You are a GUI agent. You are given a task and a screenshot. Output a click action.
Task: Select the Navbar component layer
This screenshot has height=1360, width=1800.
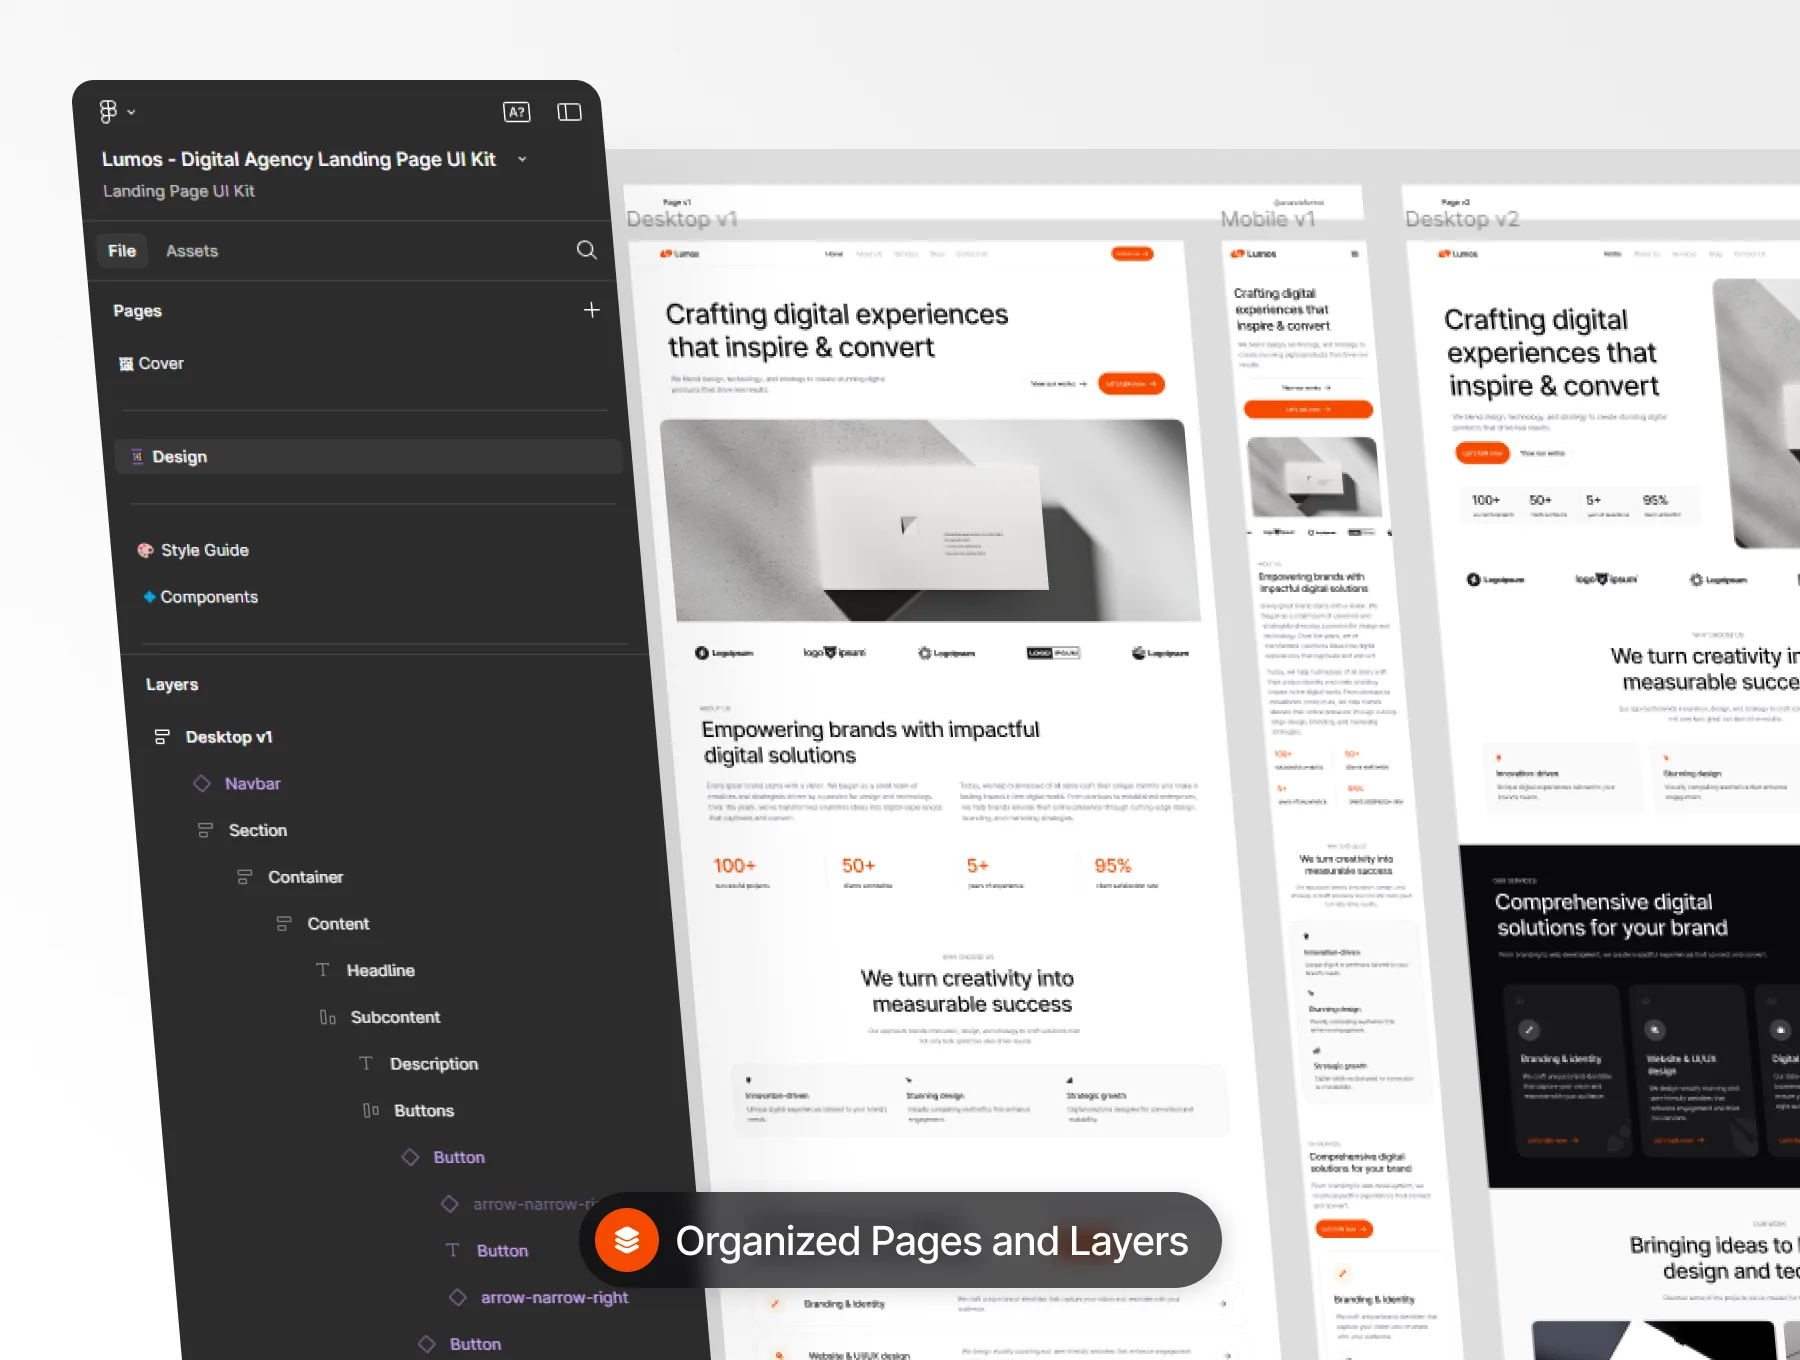[252, 784]
